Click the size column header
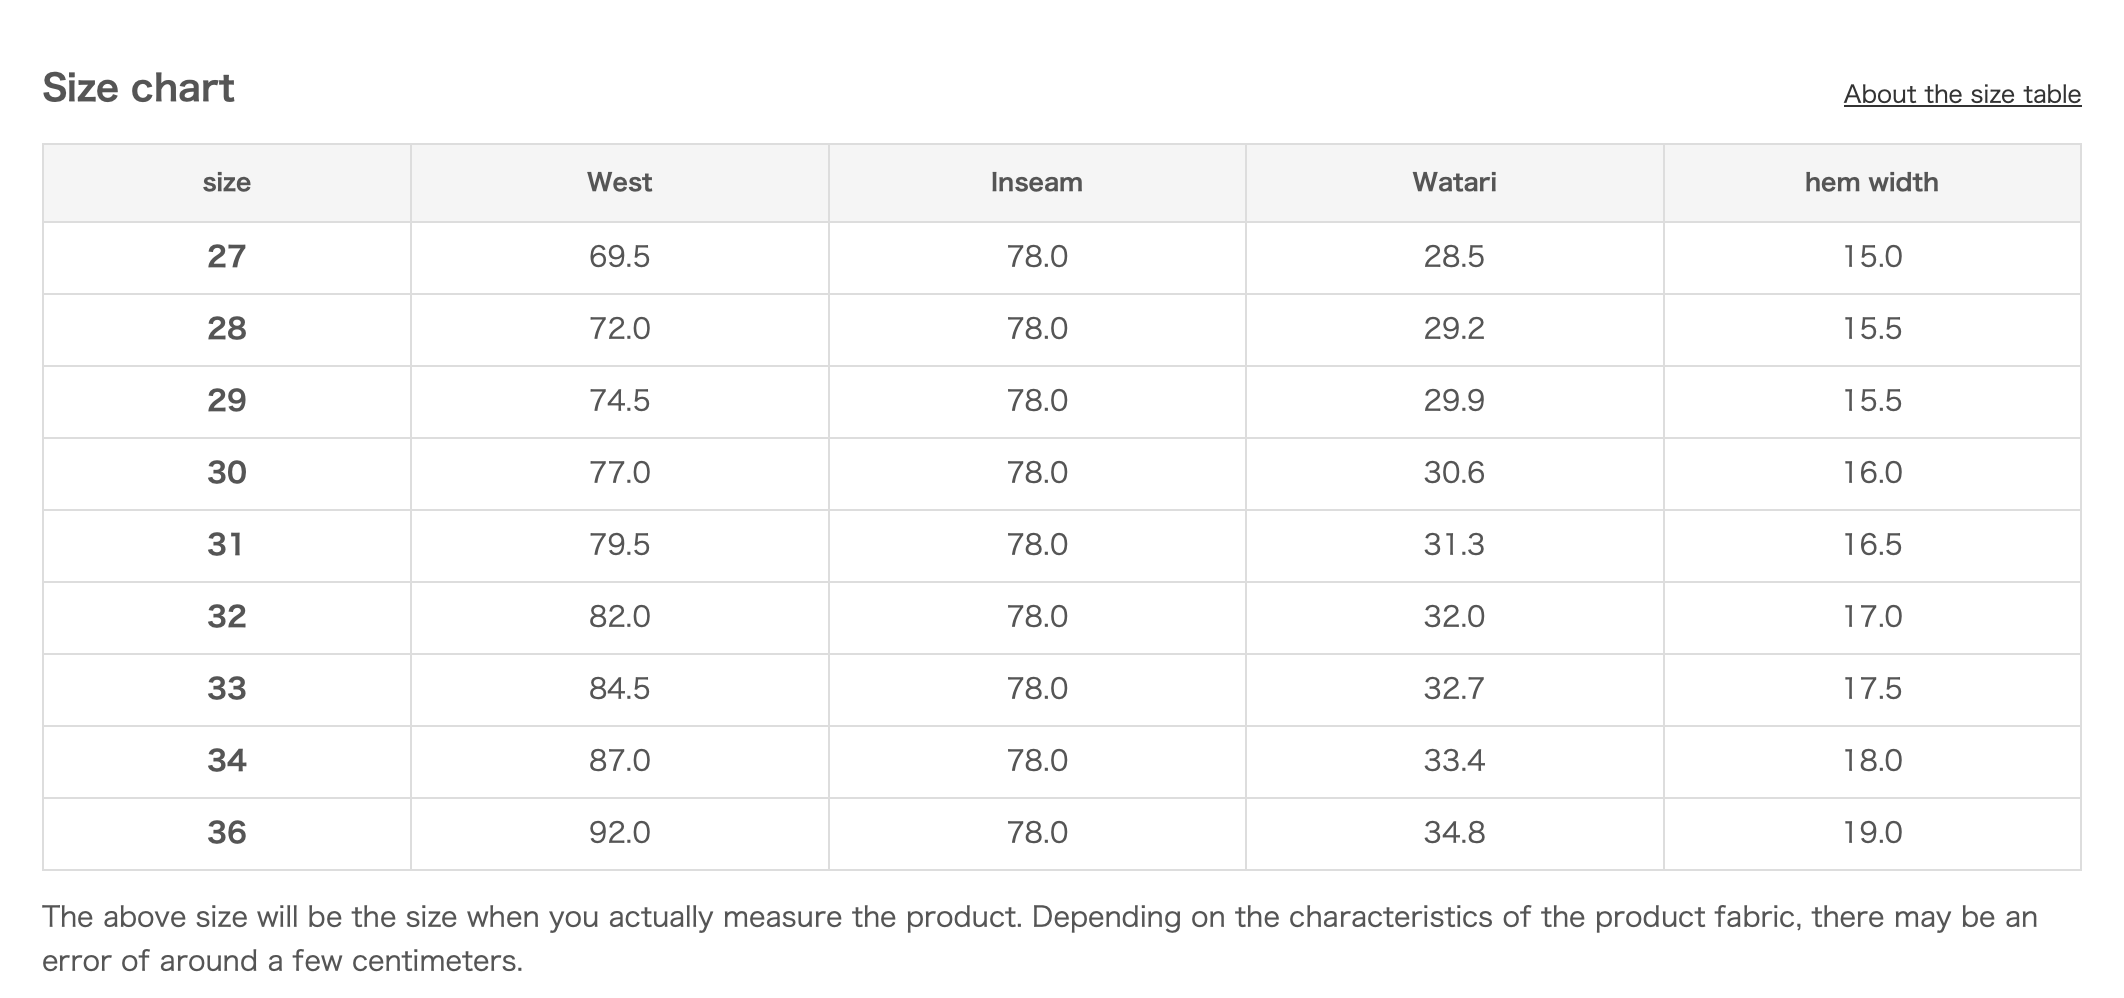 click(226, 182)
